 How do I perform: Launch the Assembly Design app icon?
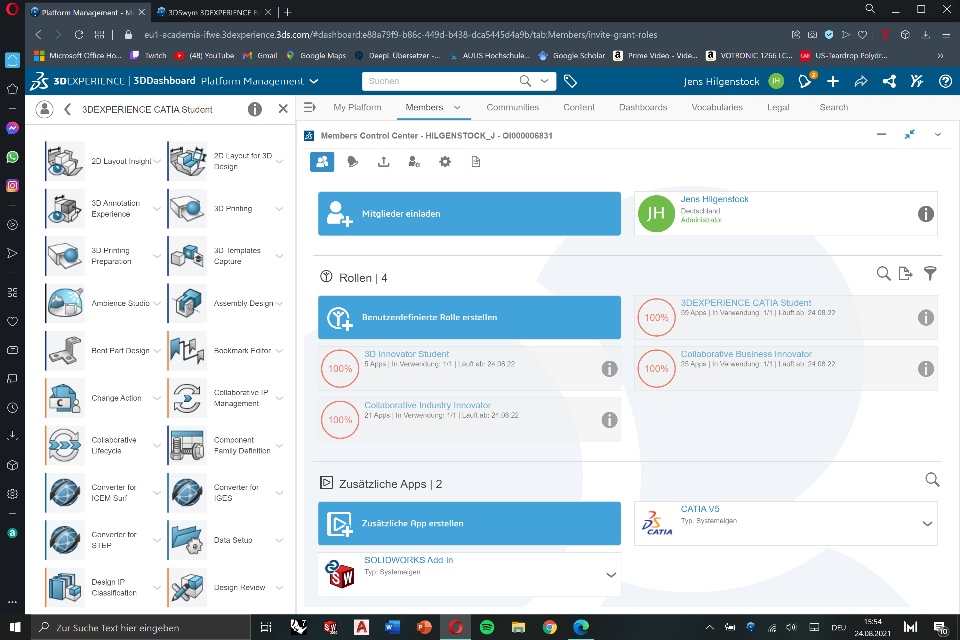187,303
